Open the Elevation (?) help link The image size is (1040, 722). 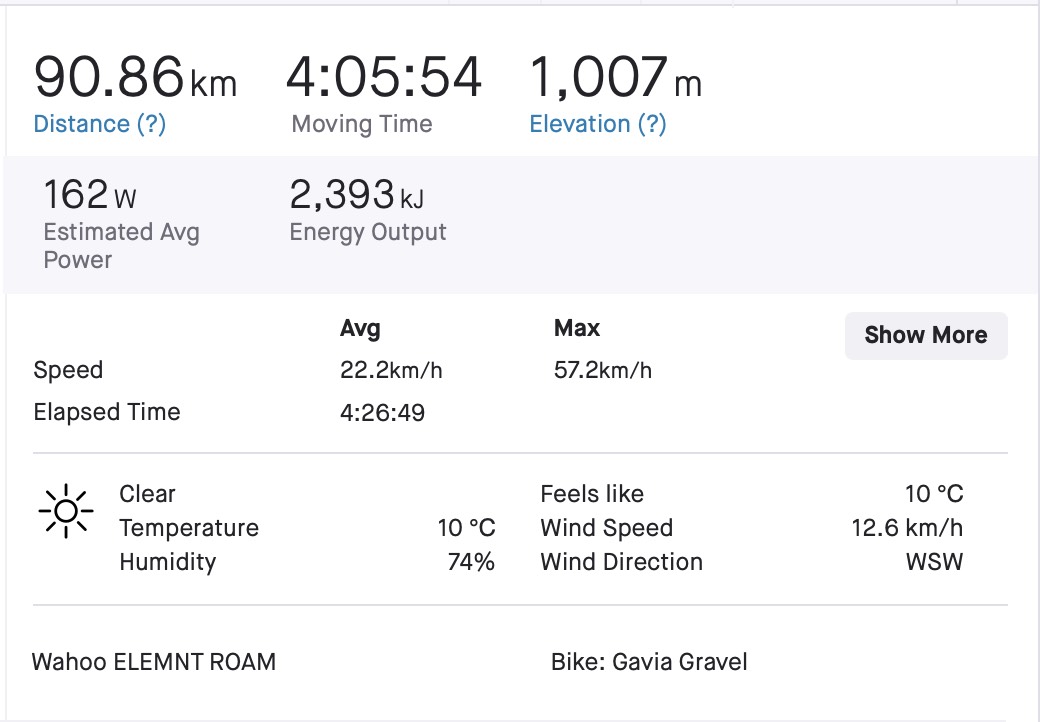coord(598,124)
